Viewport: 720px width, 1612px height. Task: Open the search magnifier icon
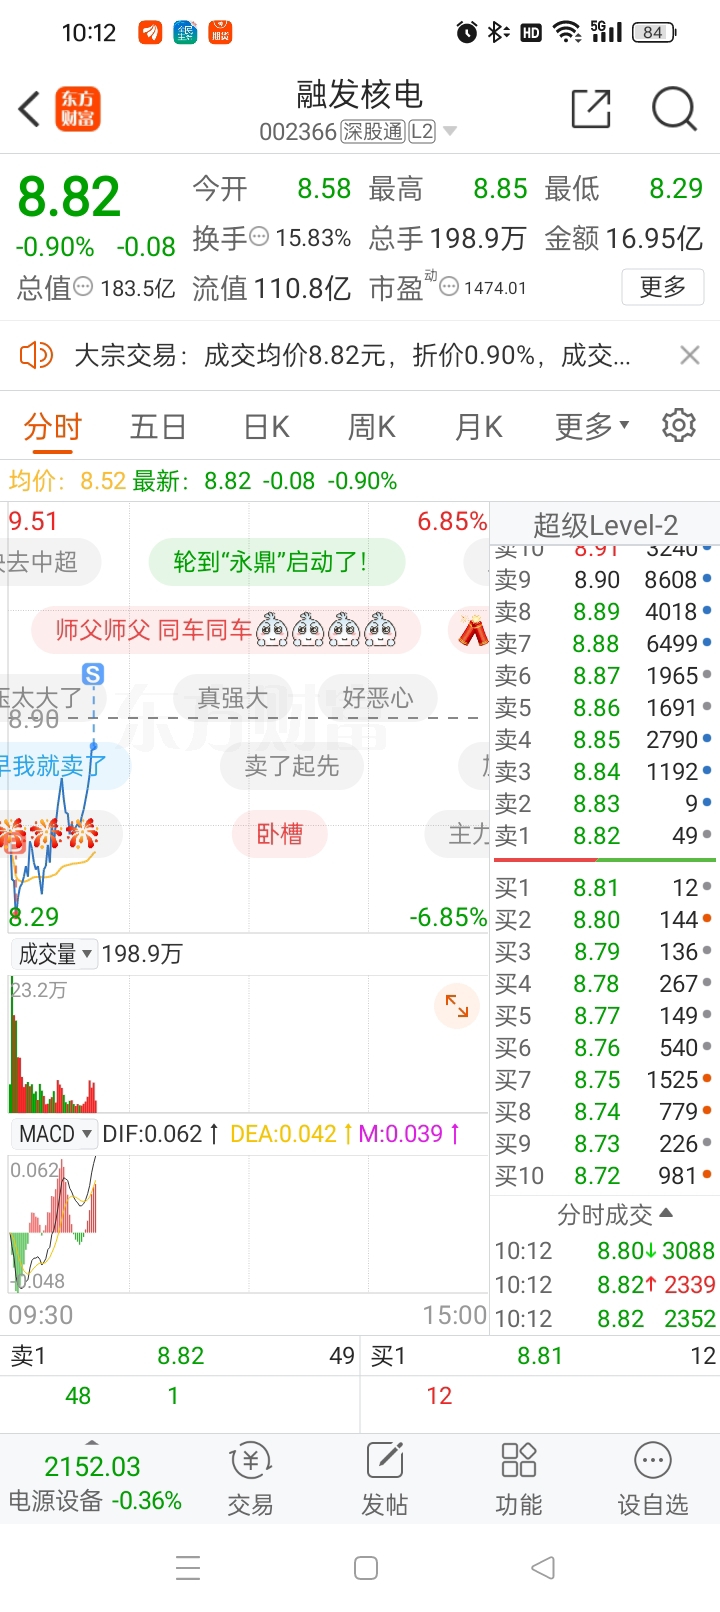[674, 109]
